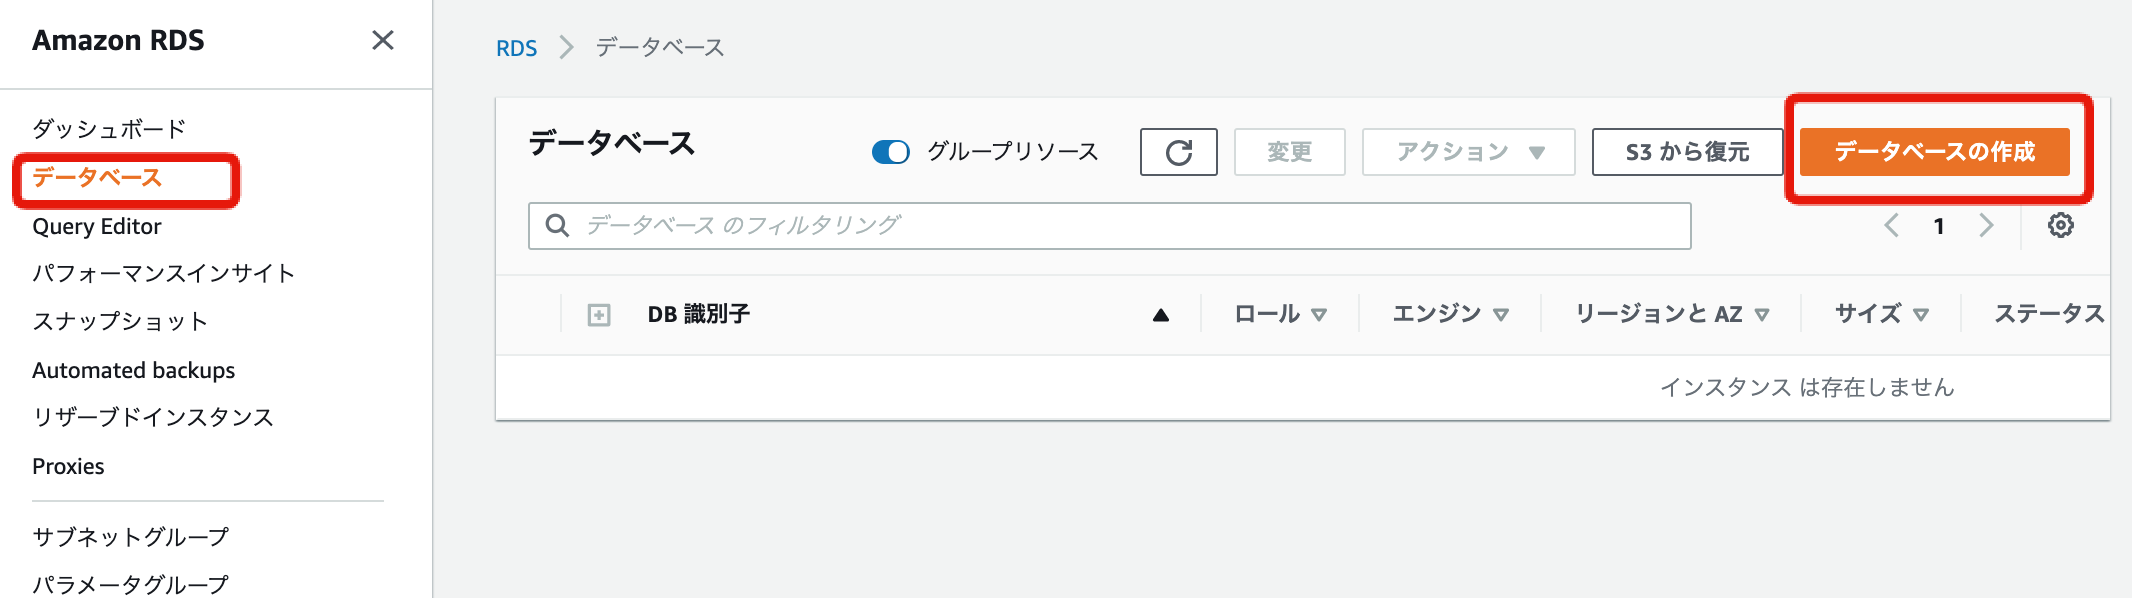Open table preferences gear icon
This screenshot has height=598, width=2132.
[x=2060, y=225]
